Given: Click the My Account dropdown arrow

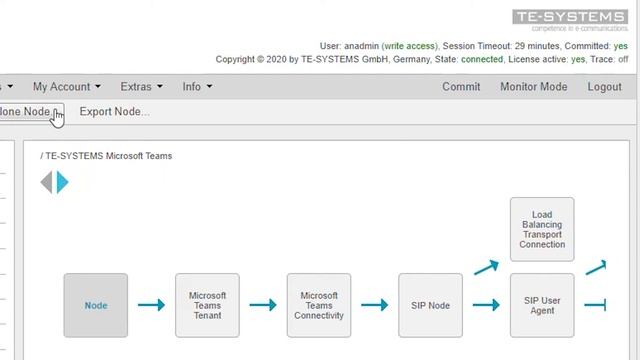Looking at the screenshot, I should tap(98, 87).
